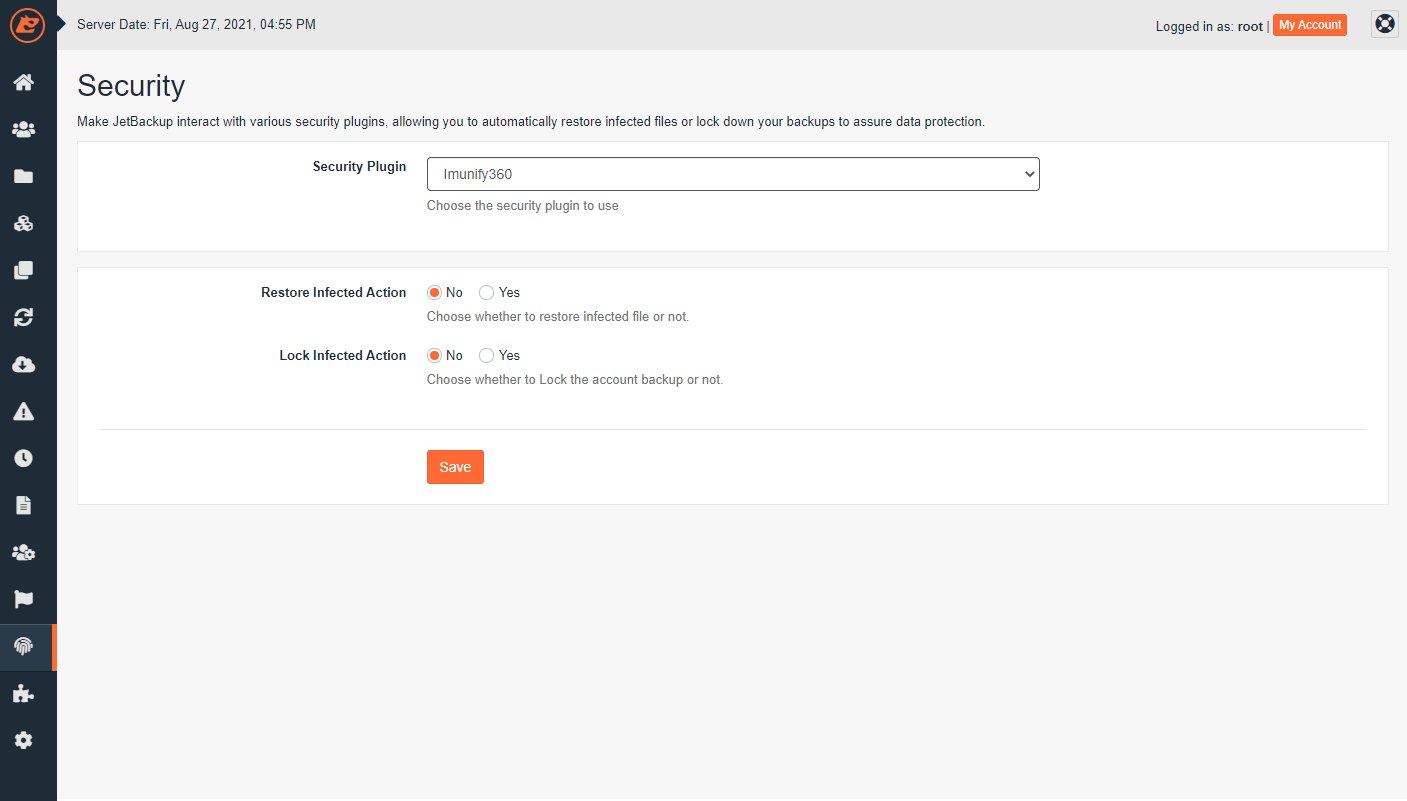Open the clone copies sidebar icon
This screenshot has height=801, width=1407.
click(x=23, y=270)
